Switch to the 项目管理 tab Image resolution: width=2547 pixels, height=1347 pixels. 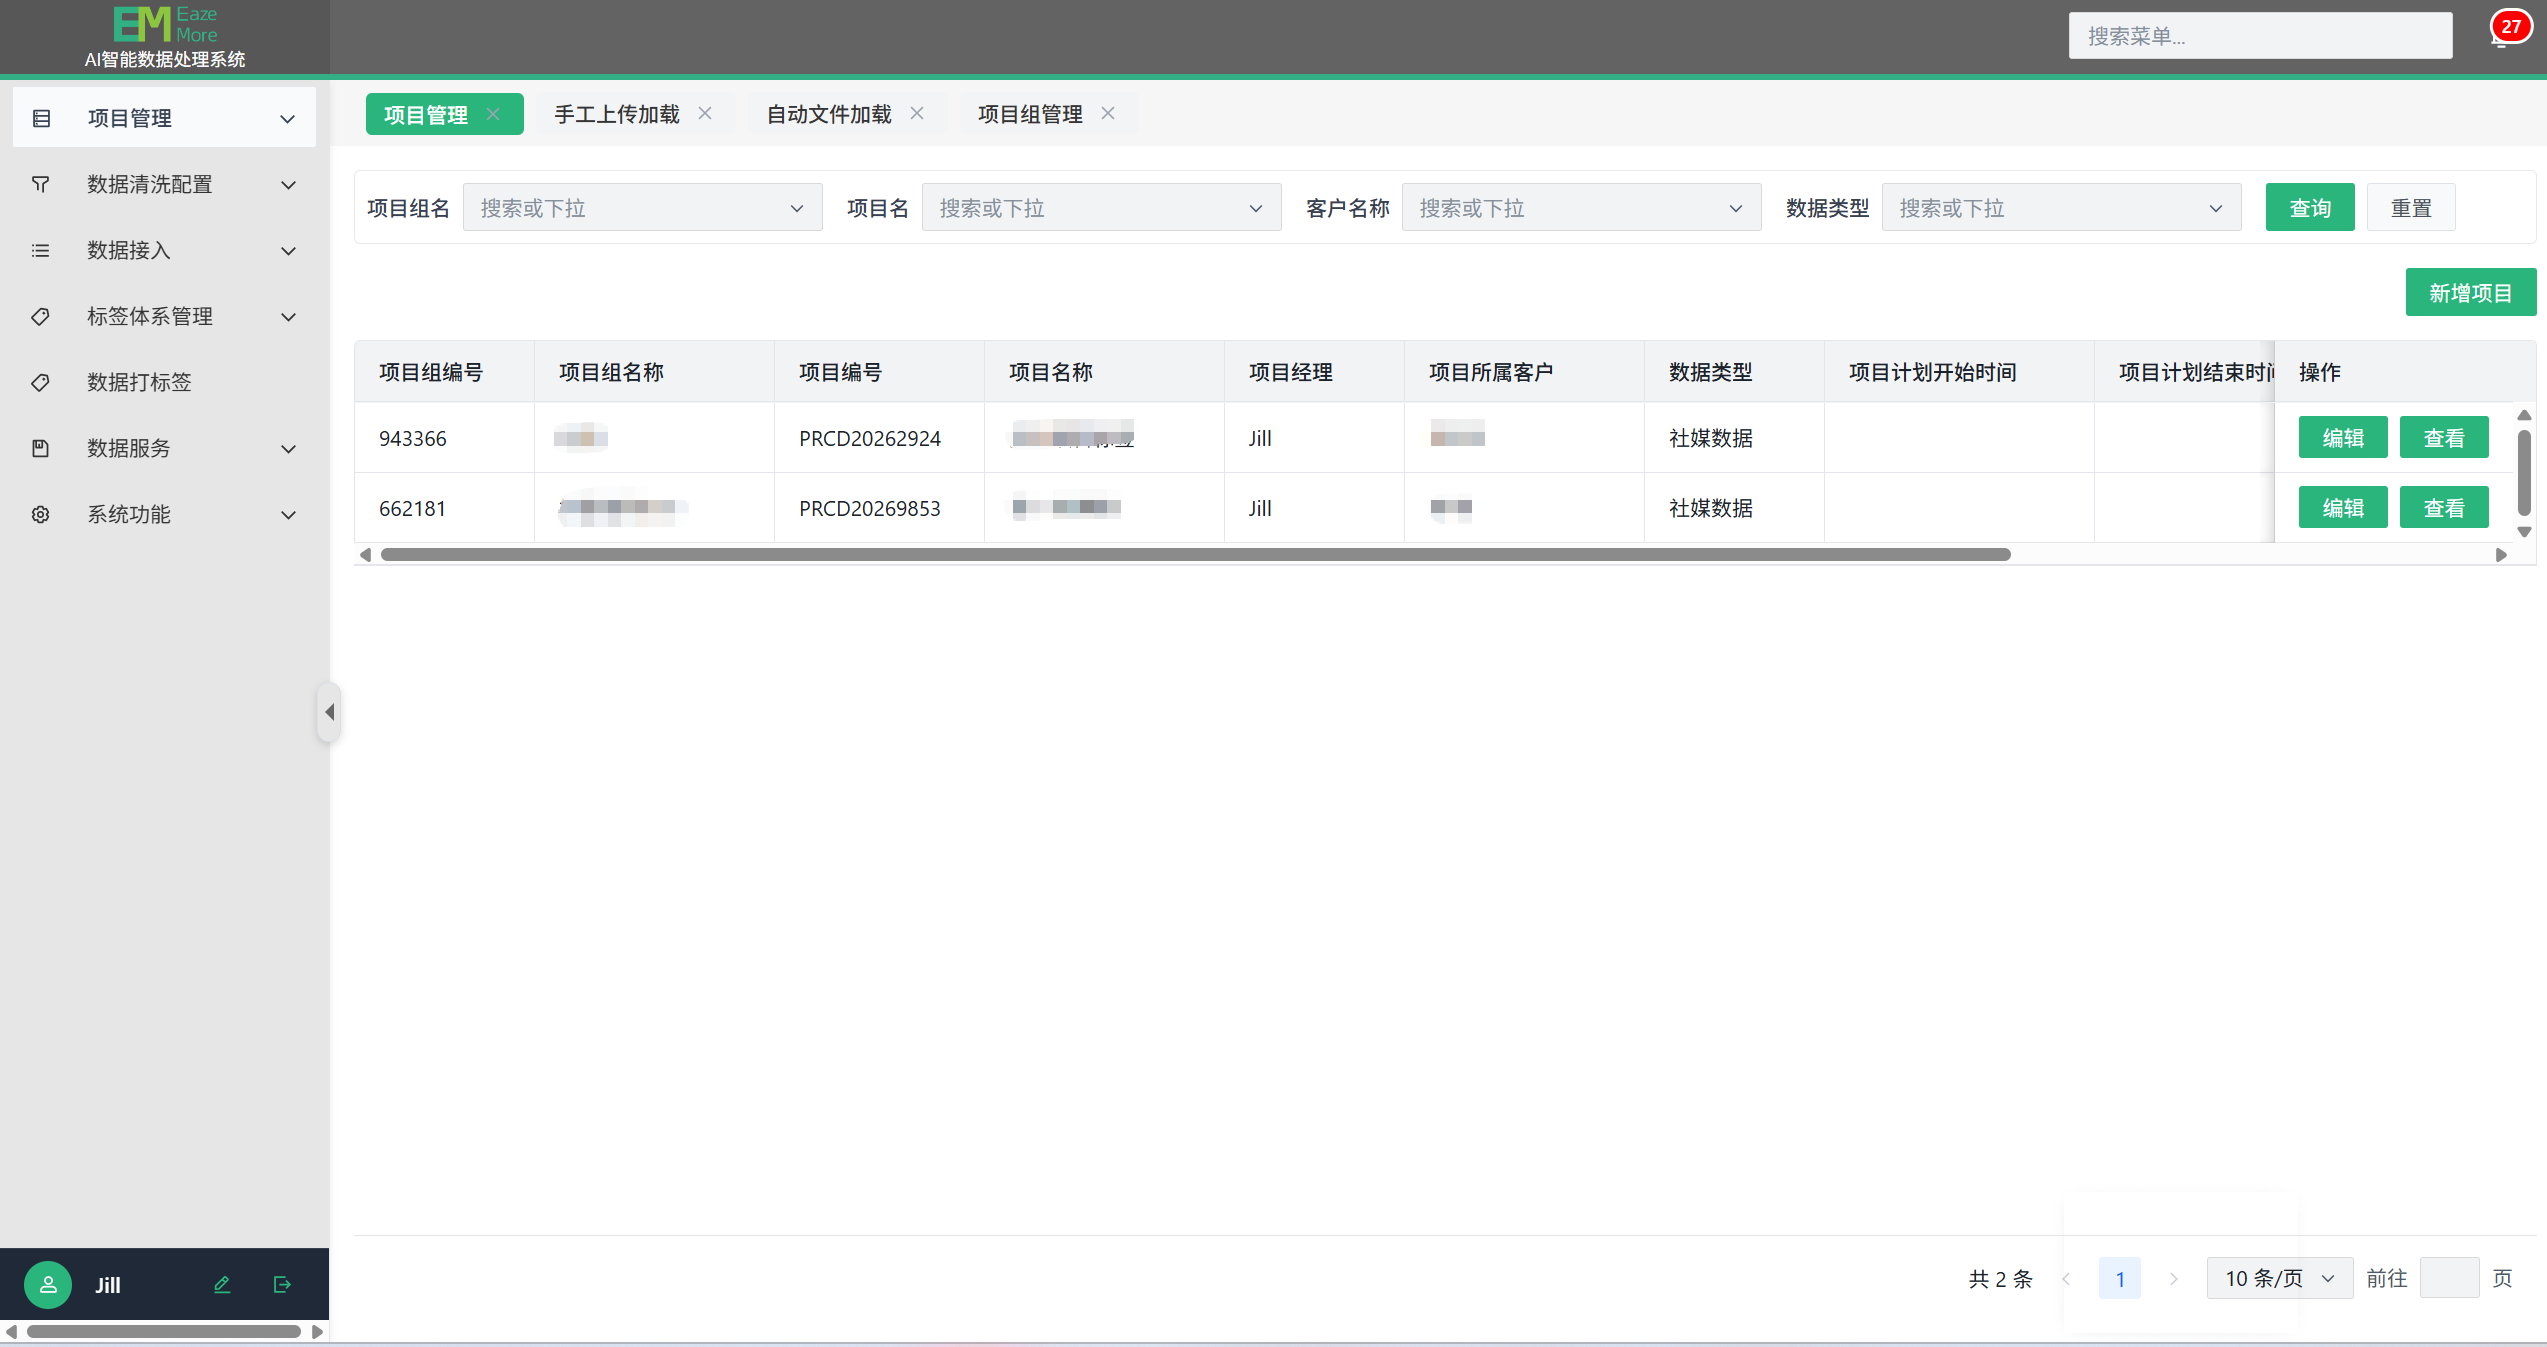pyautogui.click(x=427, y=115)
